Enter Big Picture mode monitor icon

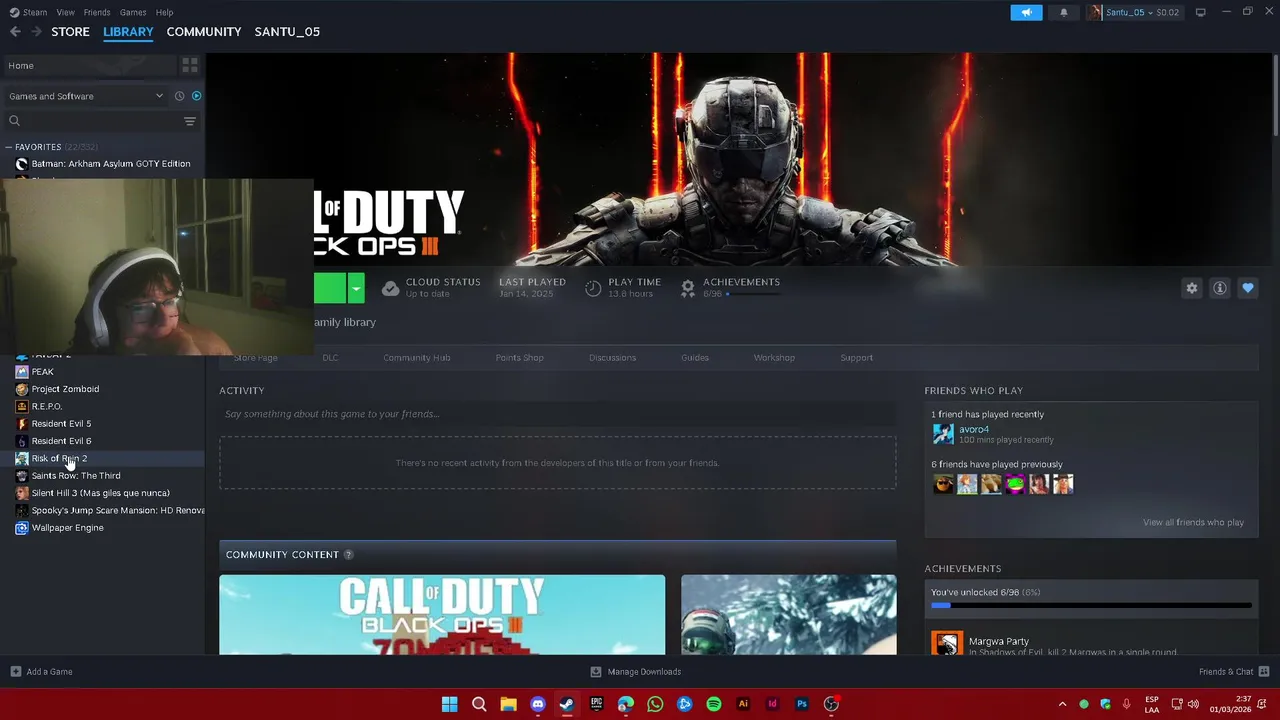(1200, 12)
